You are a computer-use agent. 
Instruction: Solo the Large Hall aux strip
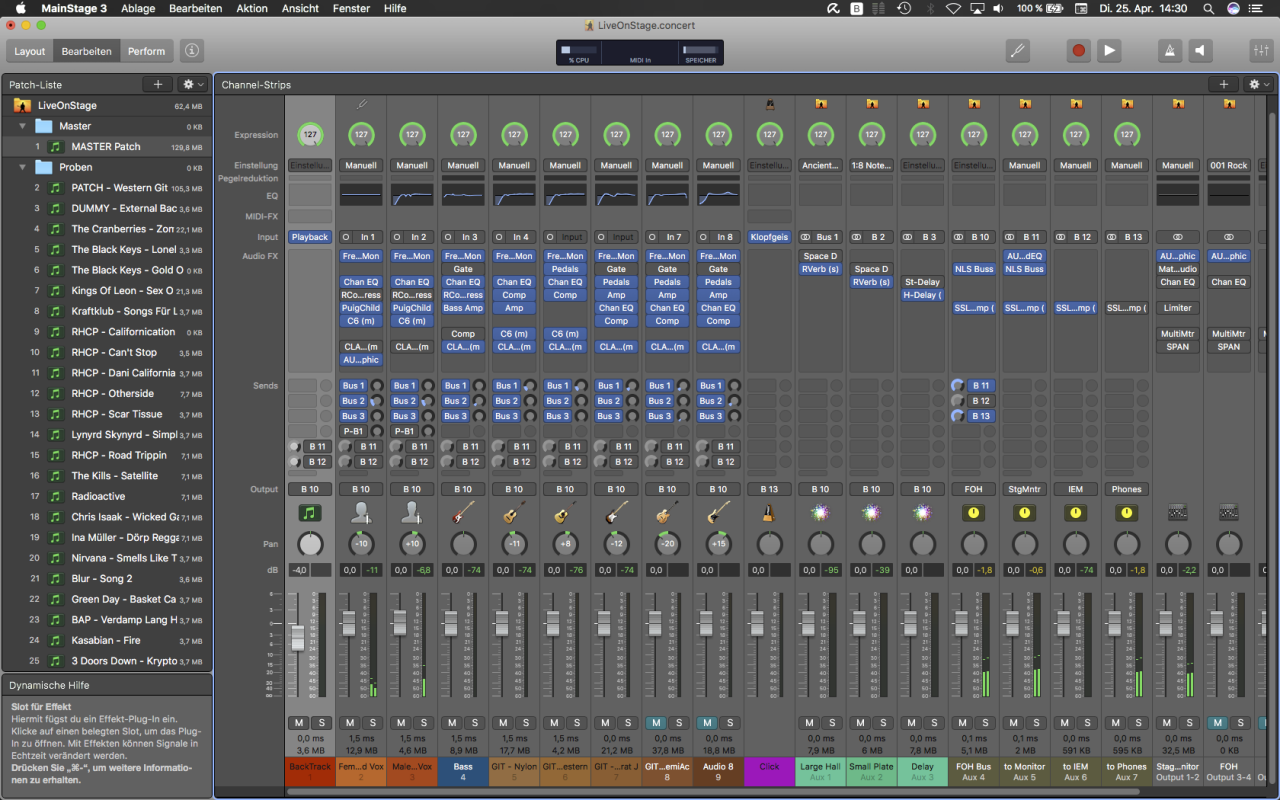tap(831, 723)
